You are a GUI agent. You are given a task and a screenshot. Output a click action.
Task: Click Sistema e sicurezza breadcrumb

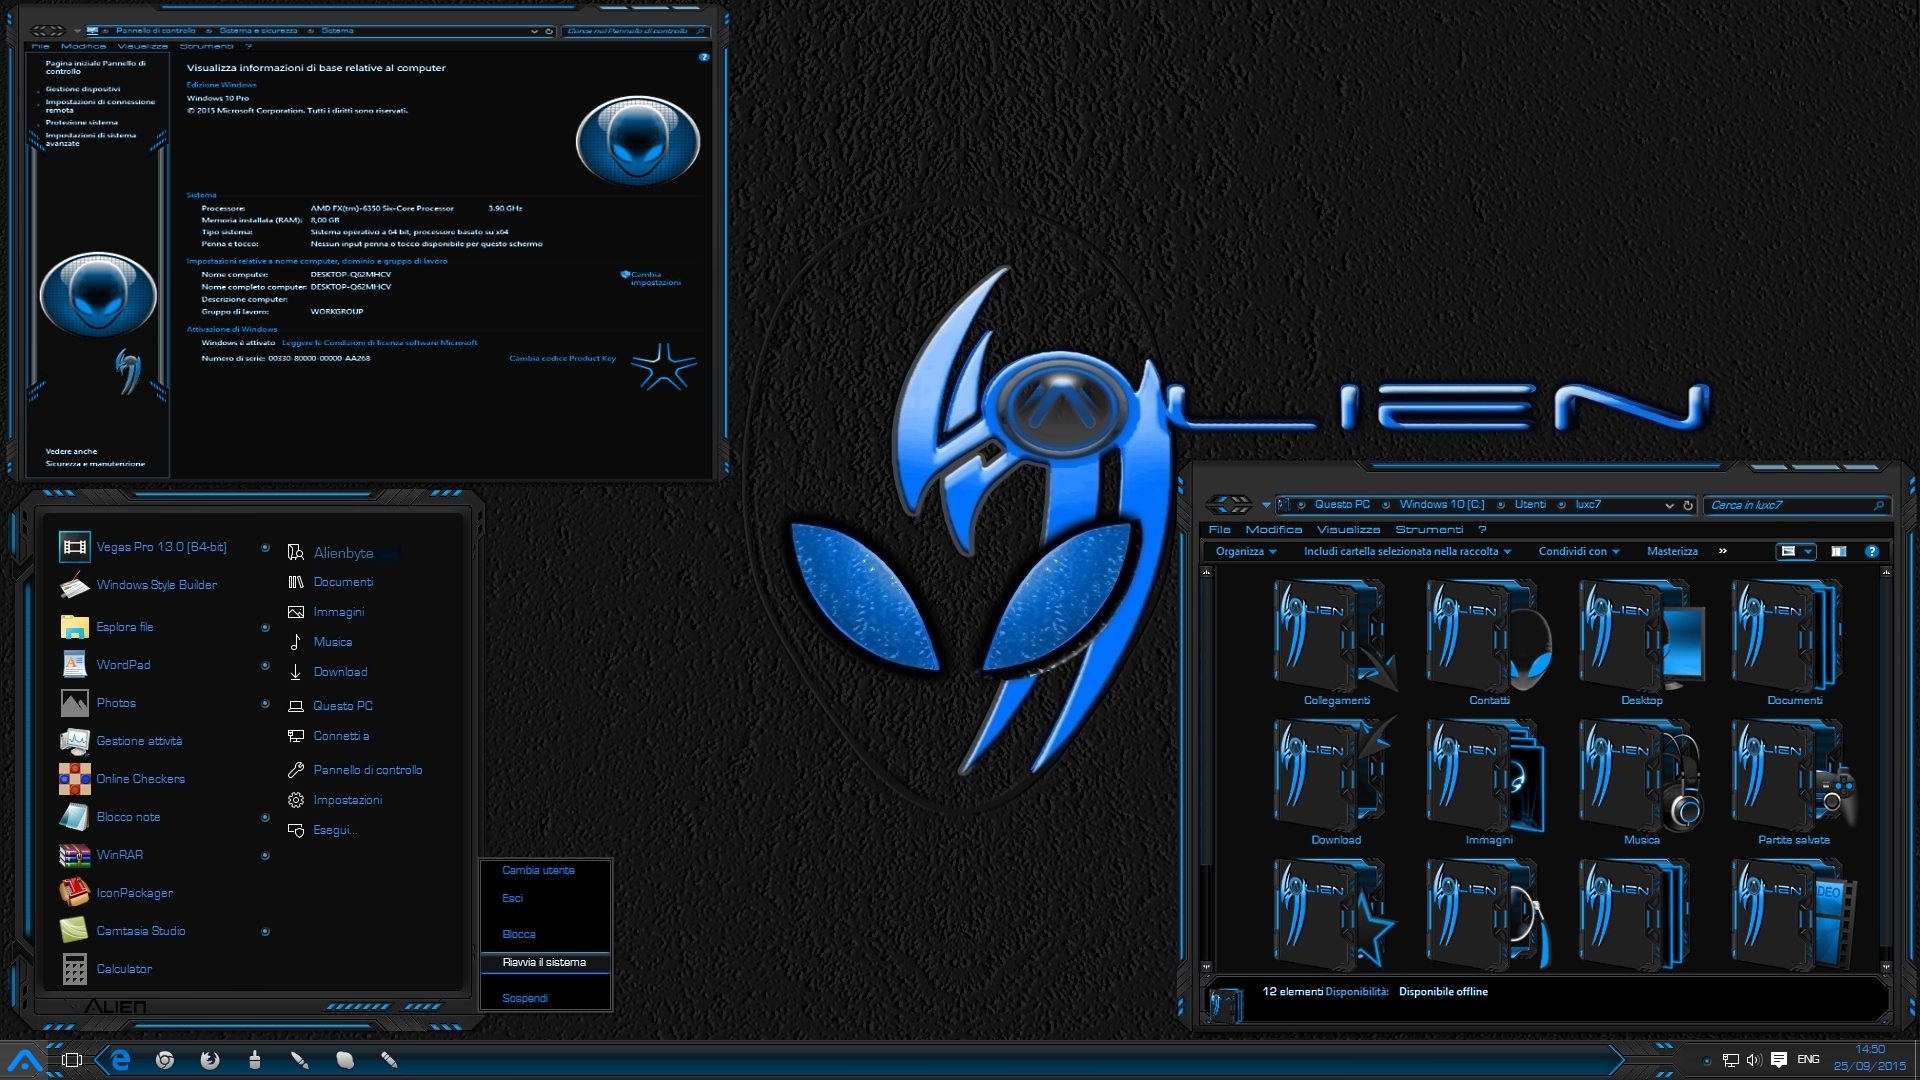point(258,31)
